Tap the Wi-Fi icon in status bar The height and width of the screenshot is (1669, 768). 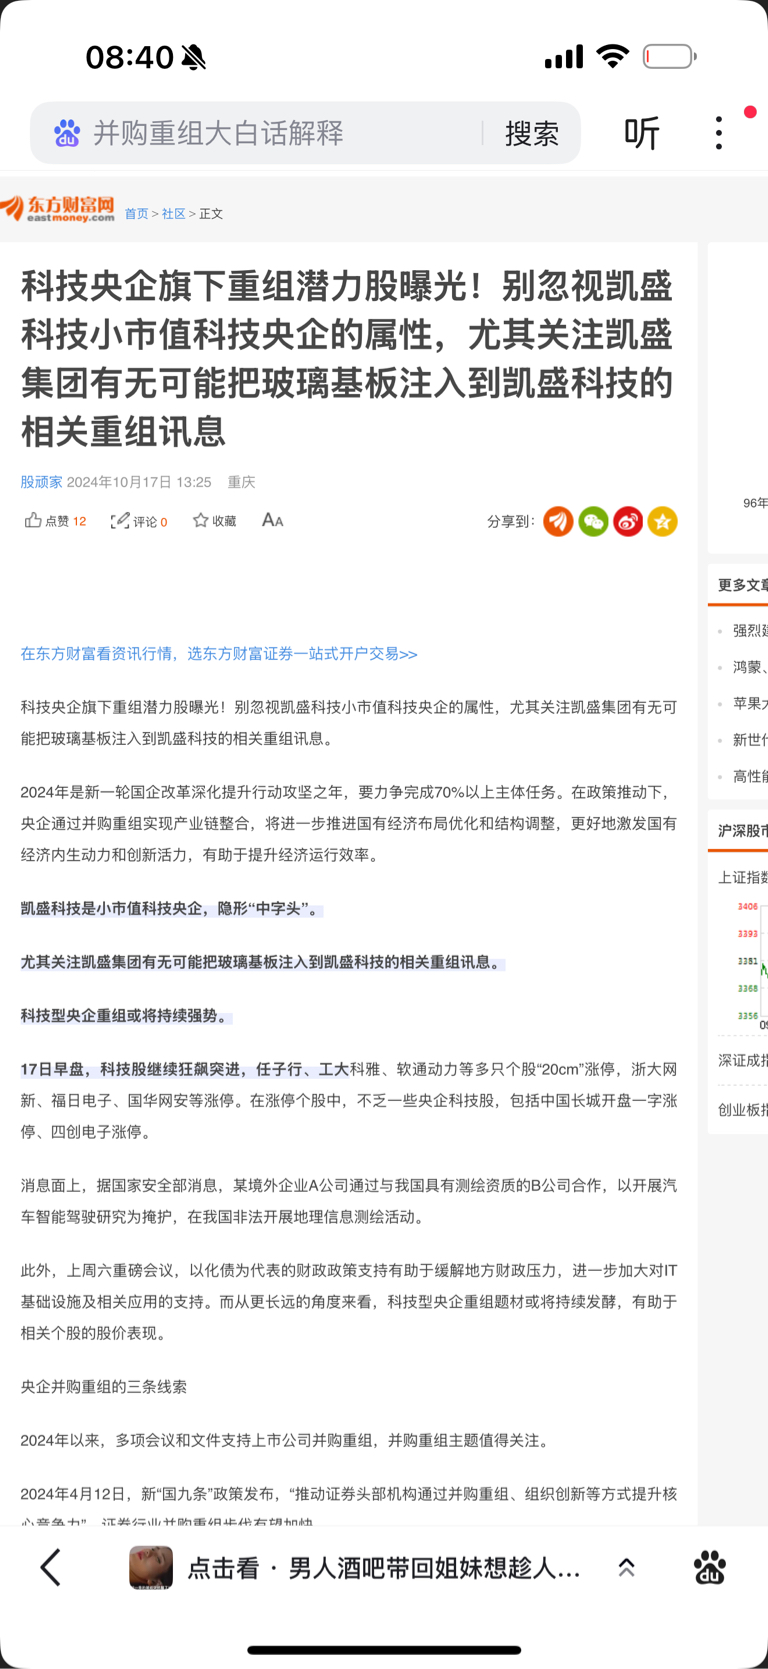tap(612, 56)
